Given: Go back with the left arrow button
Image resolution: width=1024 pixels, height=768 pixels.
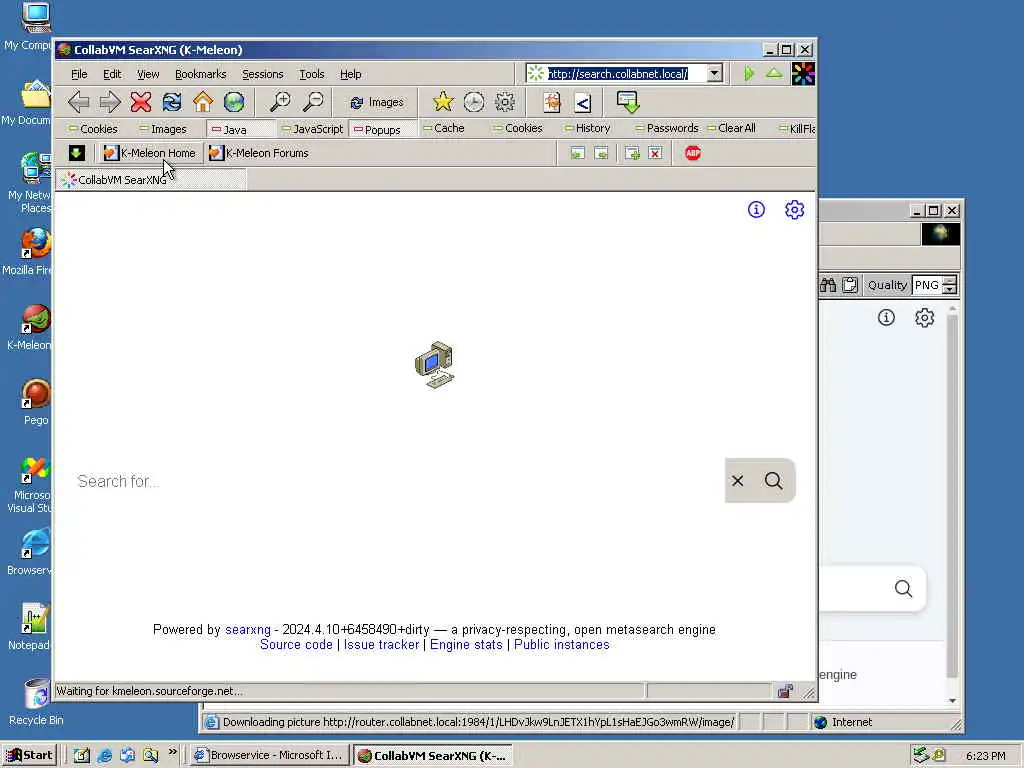Looking at the screenshot, I should point(78,102).
